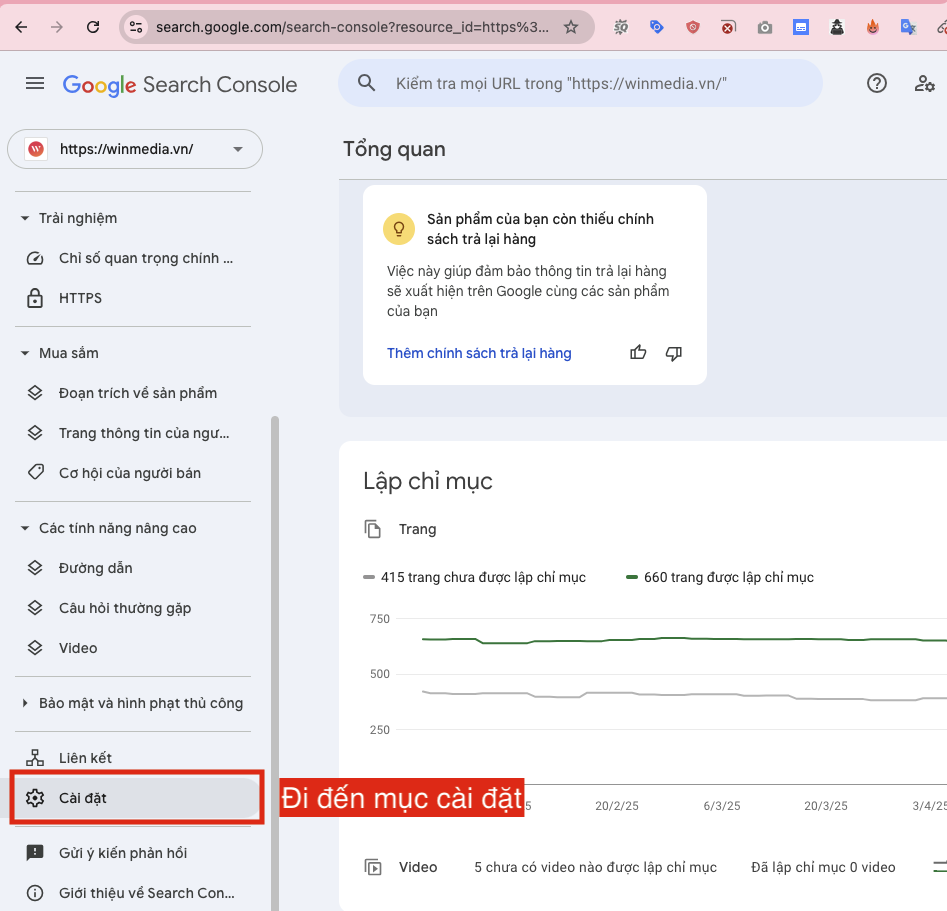Open Chỉ số quan trọng chính report
This screenshot has height=911, width=947.
coord(132,259)
